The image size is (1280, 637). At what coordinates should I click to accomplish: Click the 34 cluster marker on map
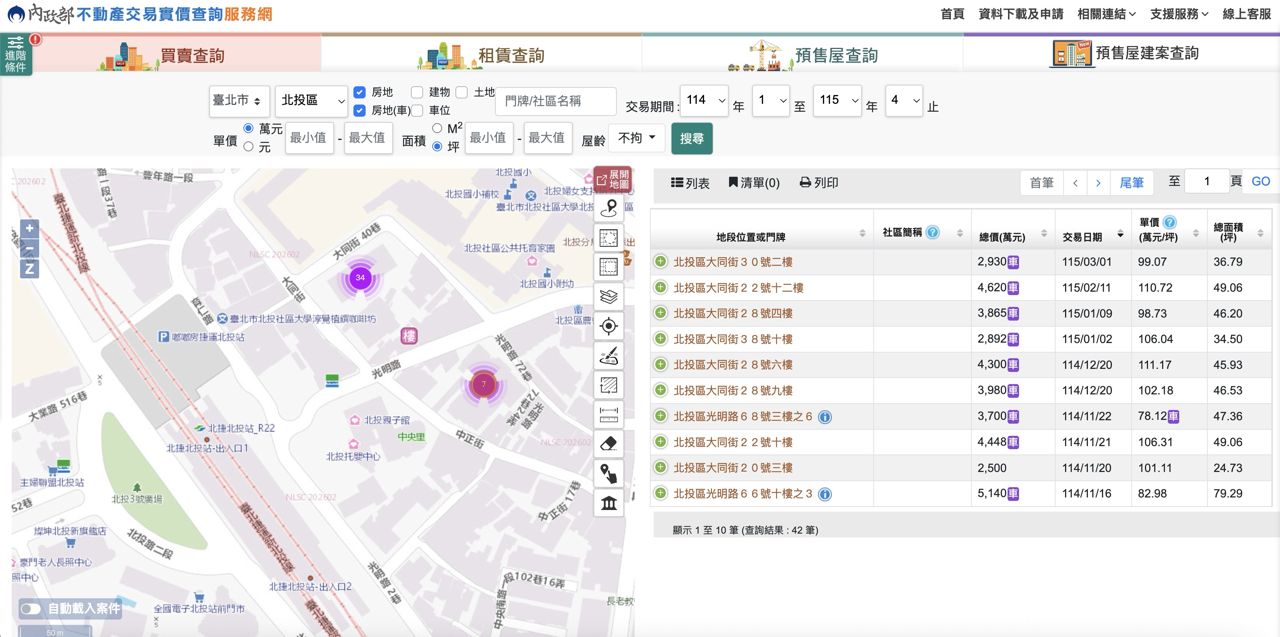360,278
